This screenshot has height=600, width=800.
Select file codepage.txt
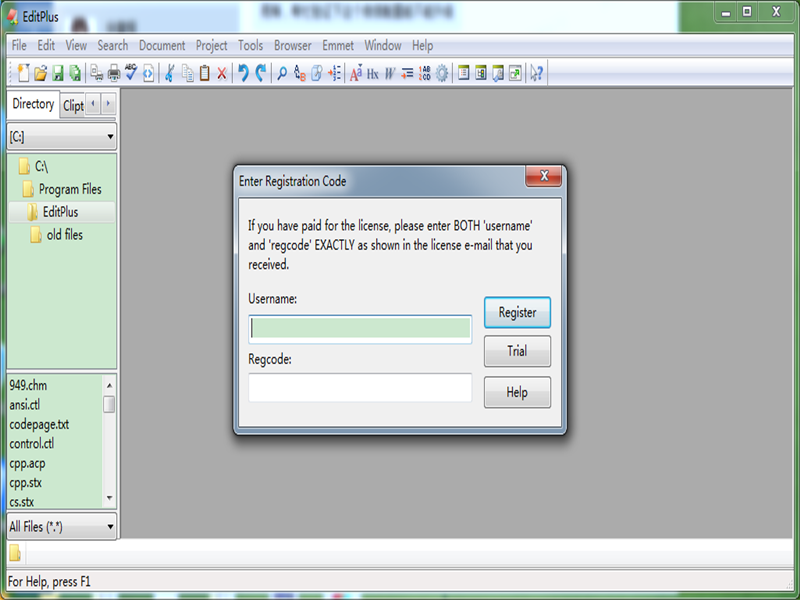click(x=39, y=424)
